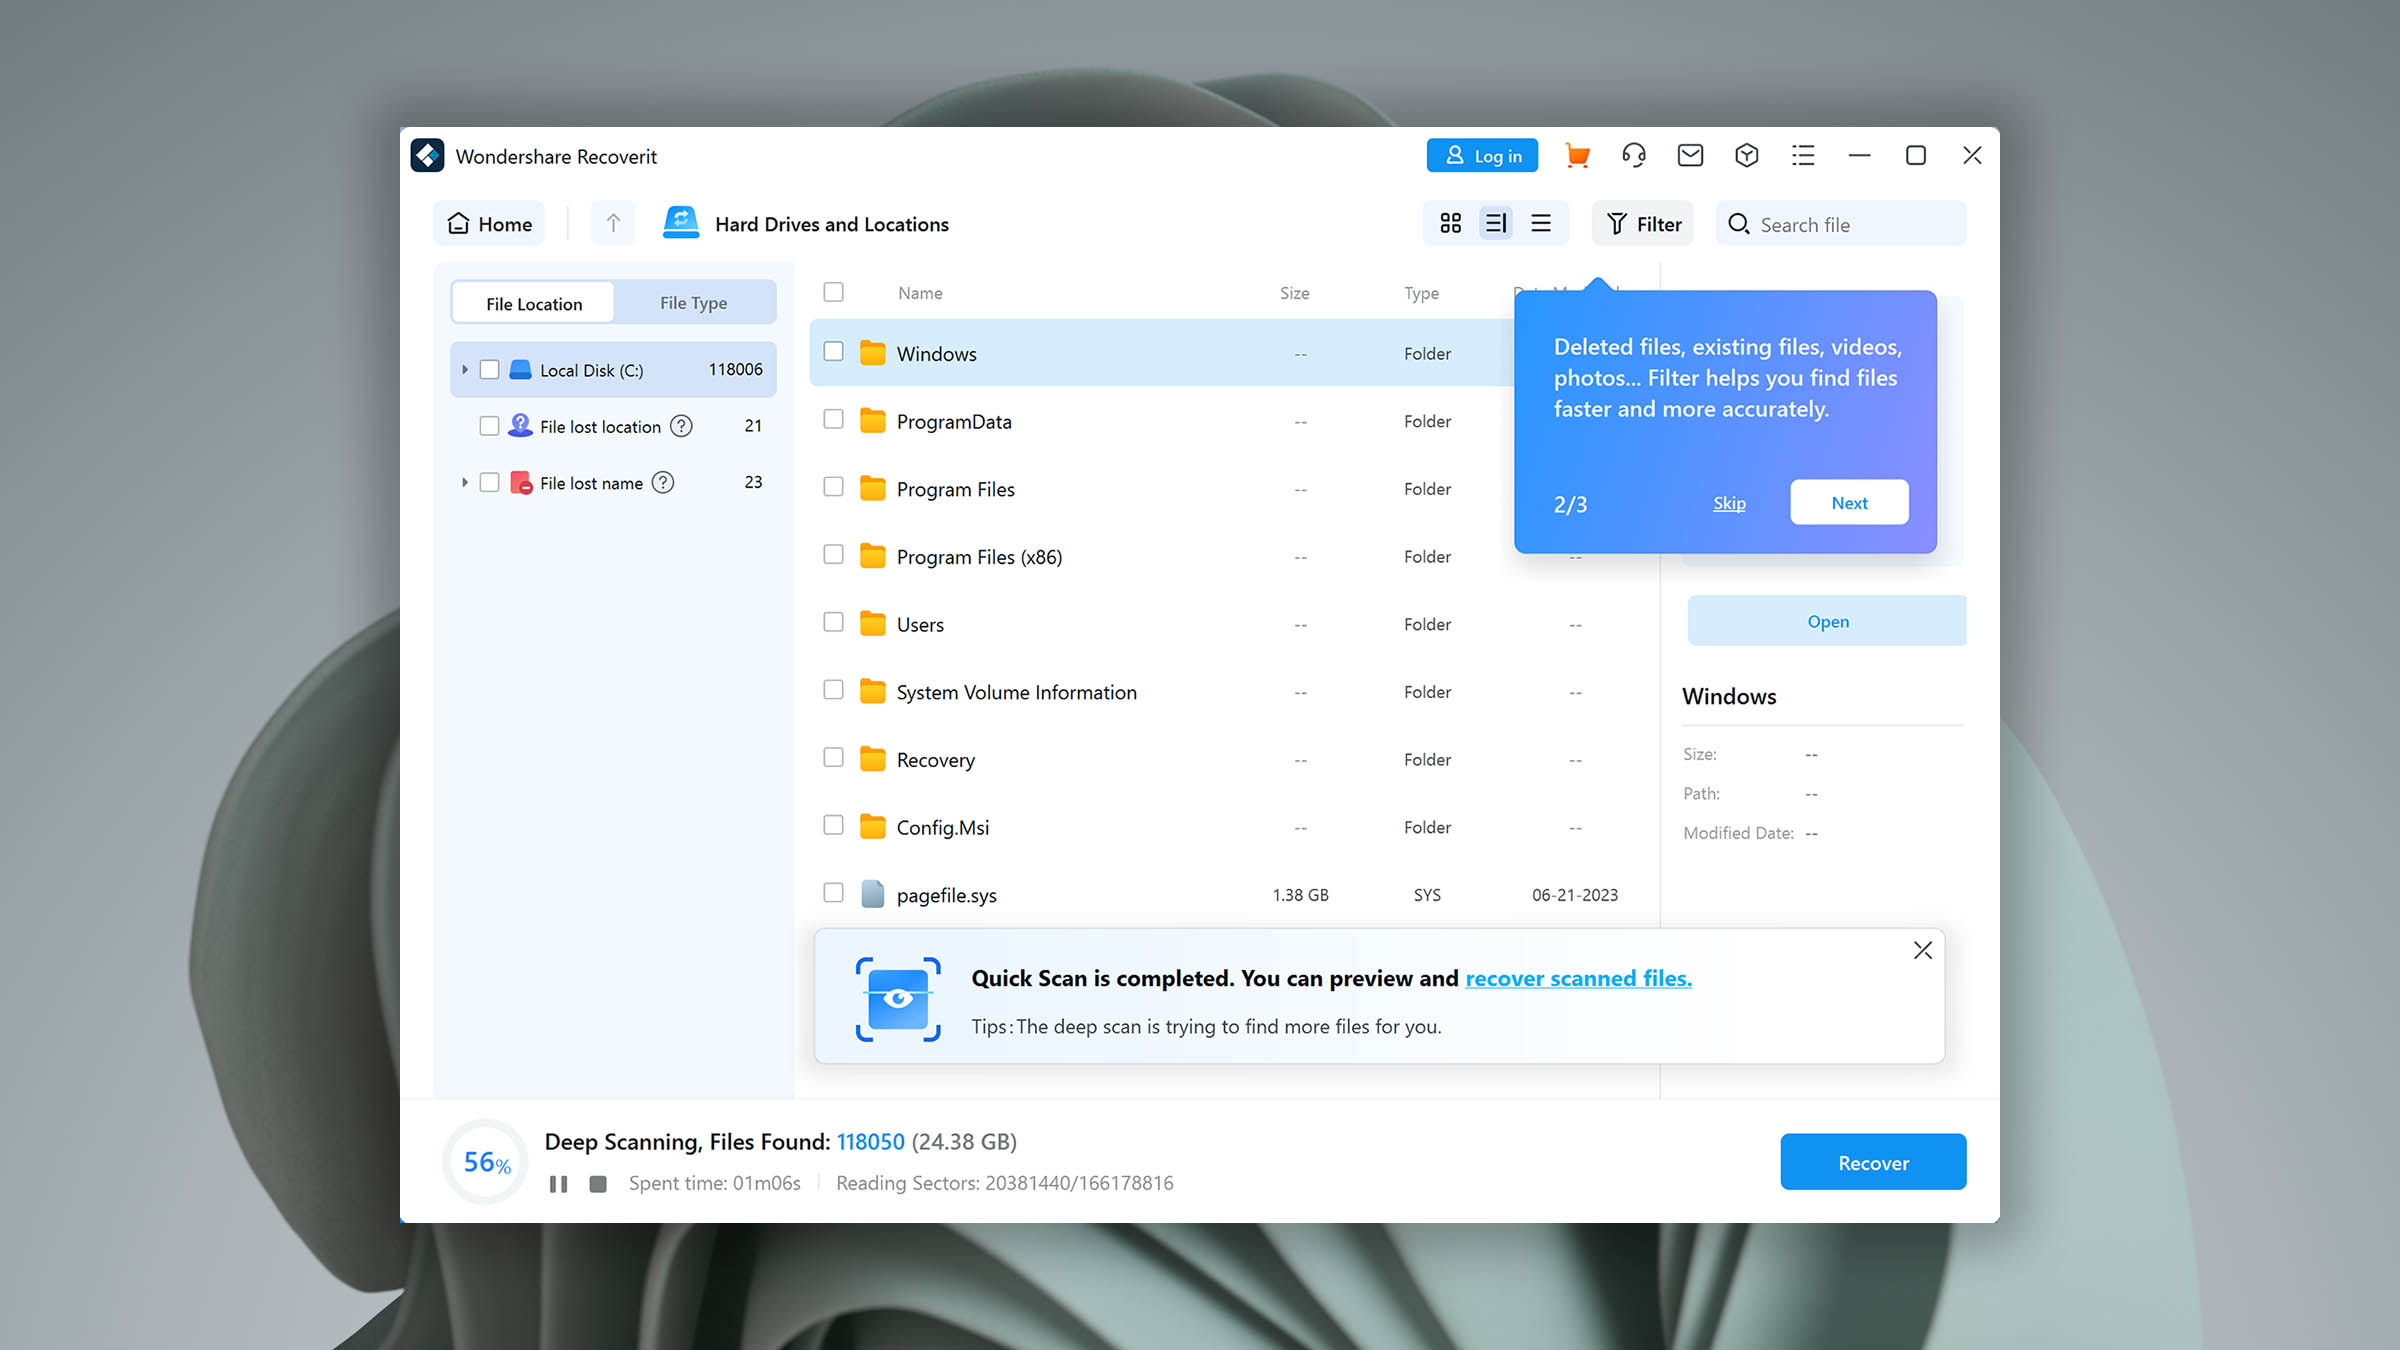Open the support headset icon
2400x1350 pixels.
coord(1634,156)
